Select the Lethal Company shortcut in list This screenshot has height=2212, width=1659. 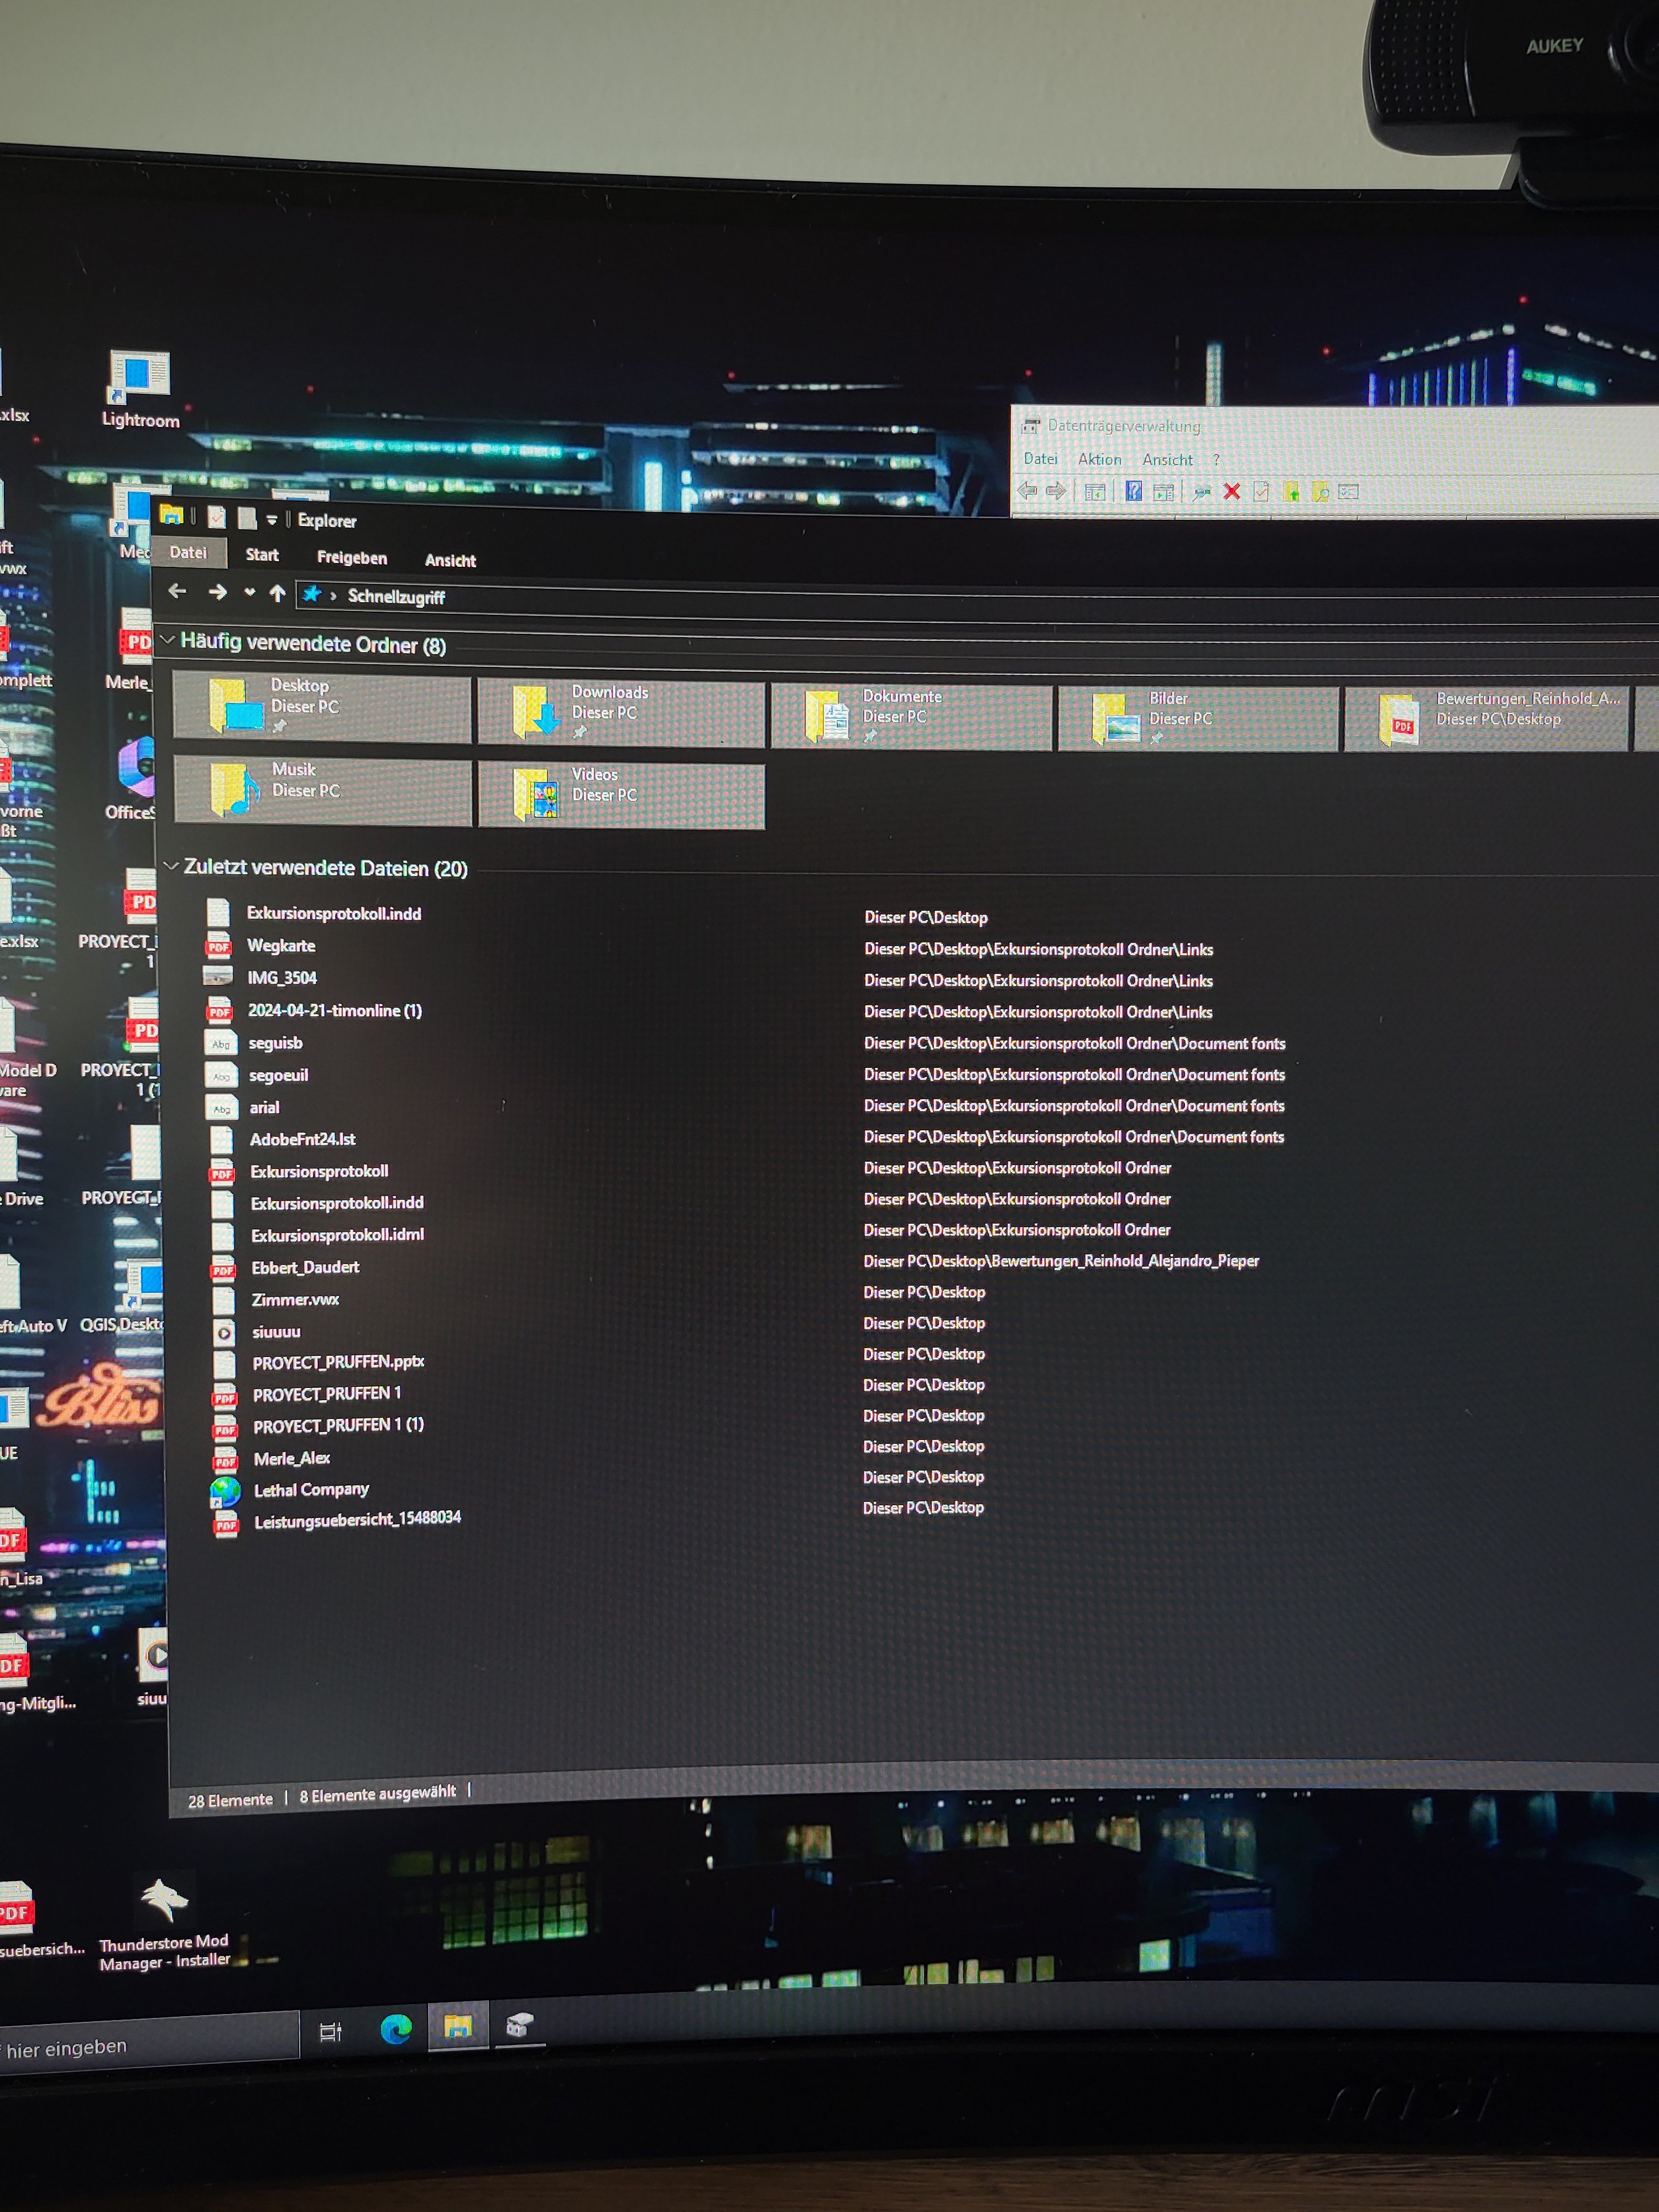click(311, 1490)
